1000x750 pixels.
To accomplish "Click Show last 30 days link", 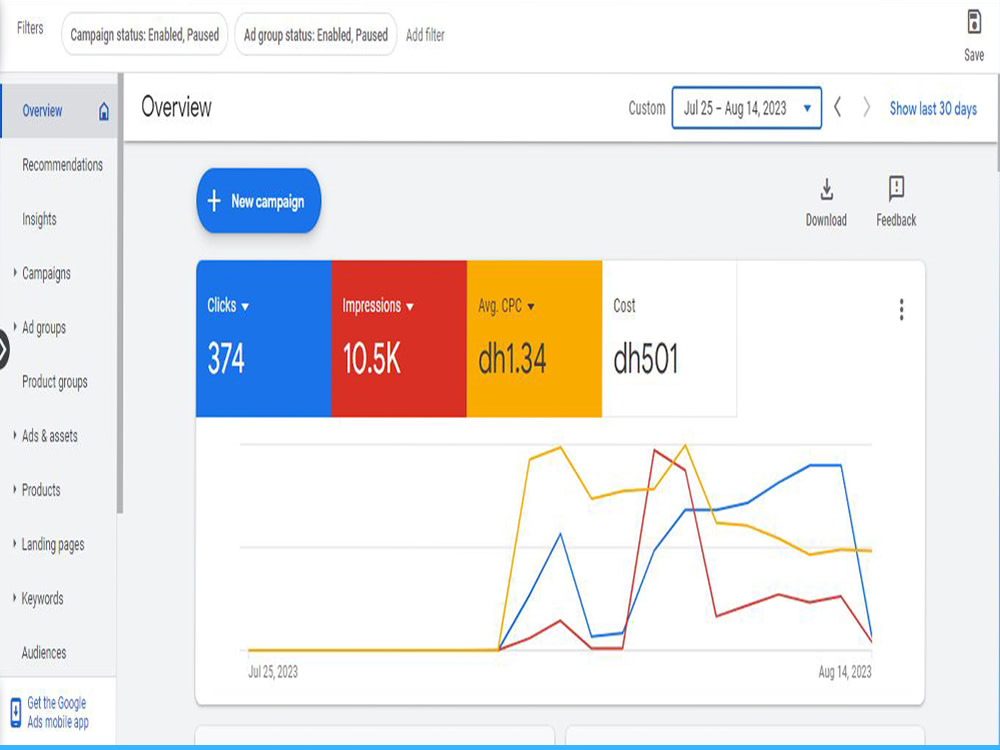I will [933, 108].
